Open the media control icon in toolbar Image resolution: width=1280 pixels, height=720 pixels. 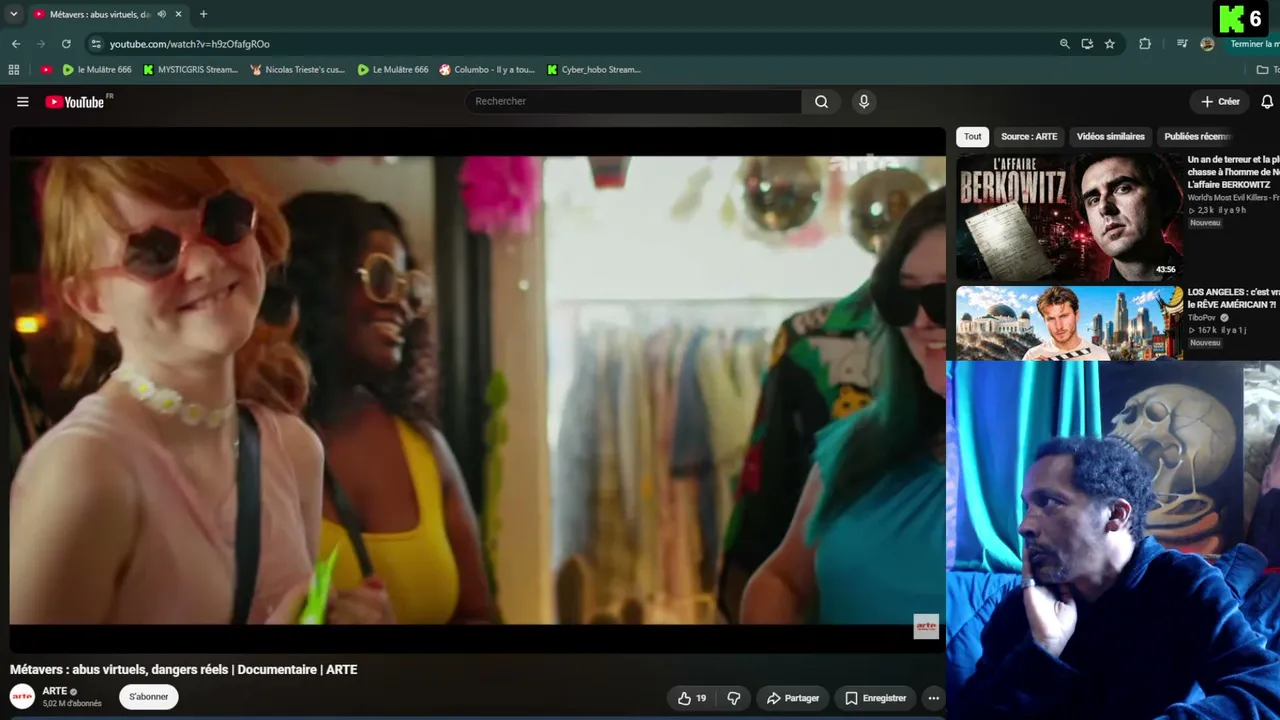click(x=1182, y=44)
